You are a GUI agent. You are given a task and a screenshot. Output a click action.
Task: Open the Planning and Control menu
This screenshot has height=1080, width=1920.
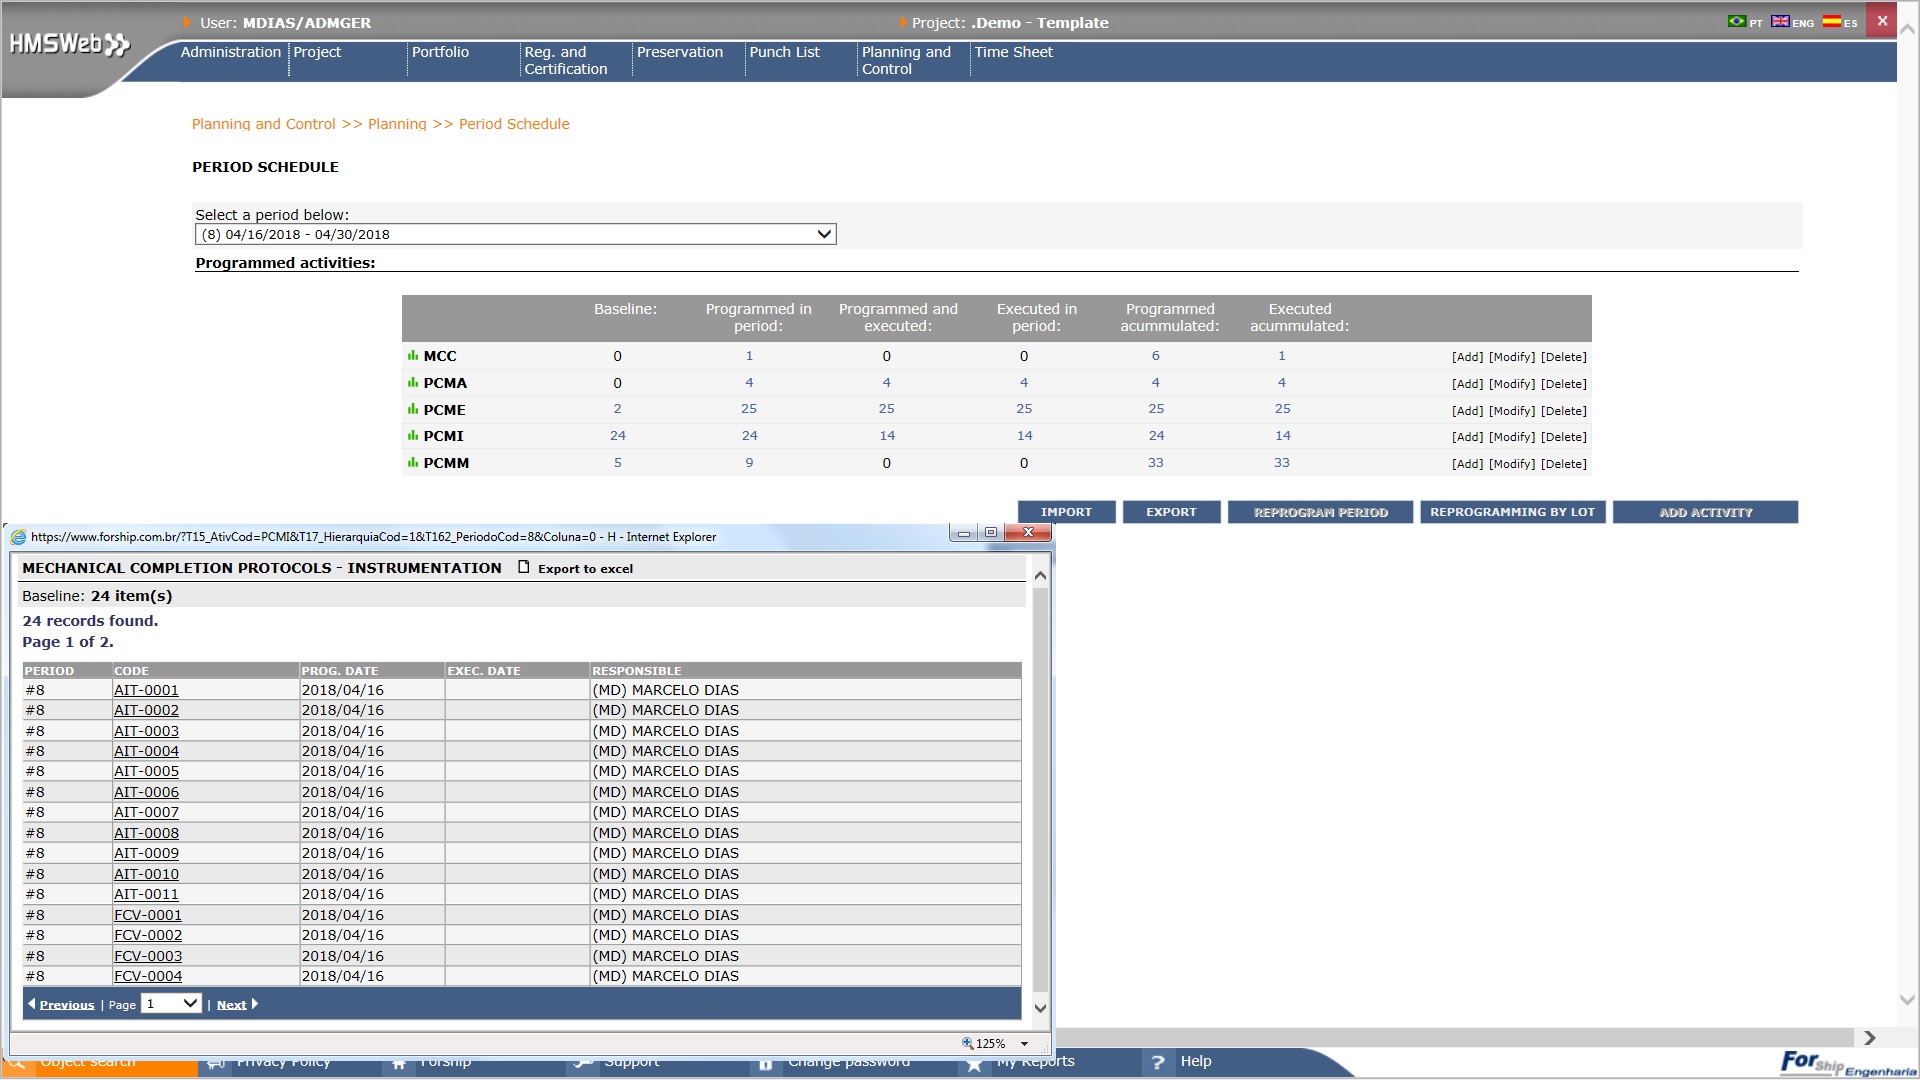tap(906, 60)
